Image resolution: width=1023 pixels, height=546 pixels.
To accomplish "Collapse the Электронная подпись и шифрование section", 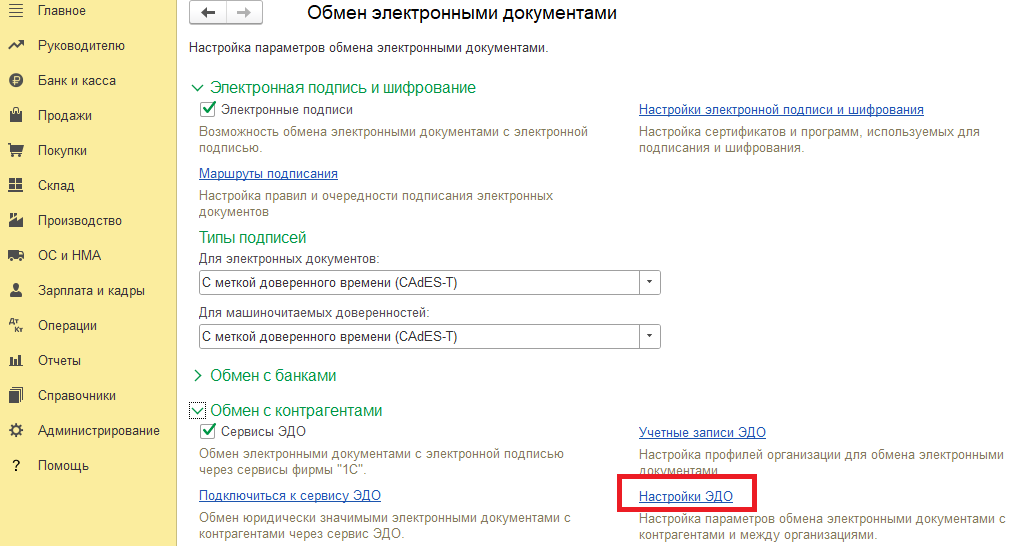I will pos(197,87).
